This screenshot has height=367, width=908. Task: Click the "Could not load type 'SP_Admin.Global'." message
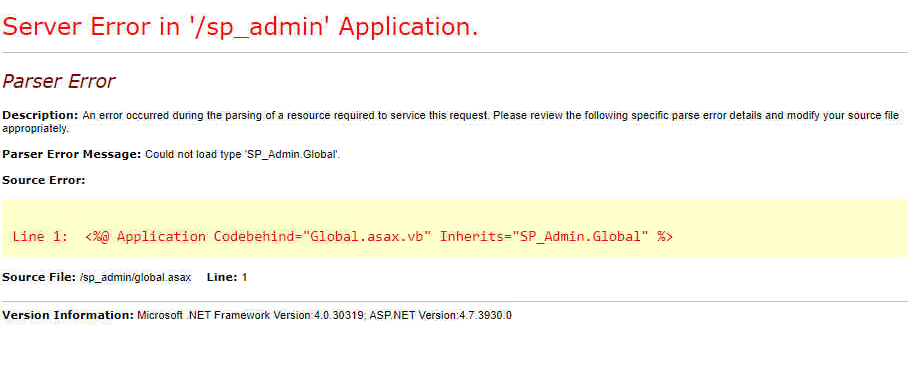point(243,155)
